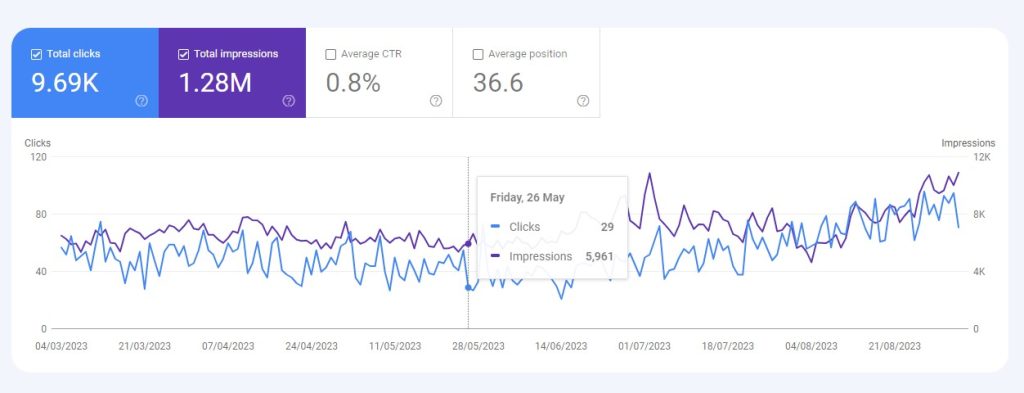
Task: Click the blue clicks data point on 26 May
Action: (x=468, y=287)
